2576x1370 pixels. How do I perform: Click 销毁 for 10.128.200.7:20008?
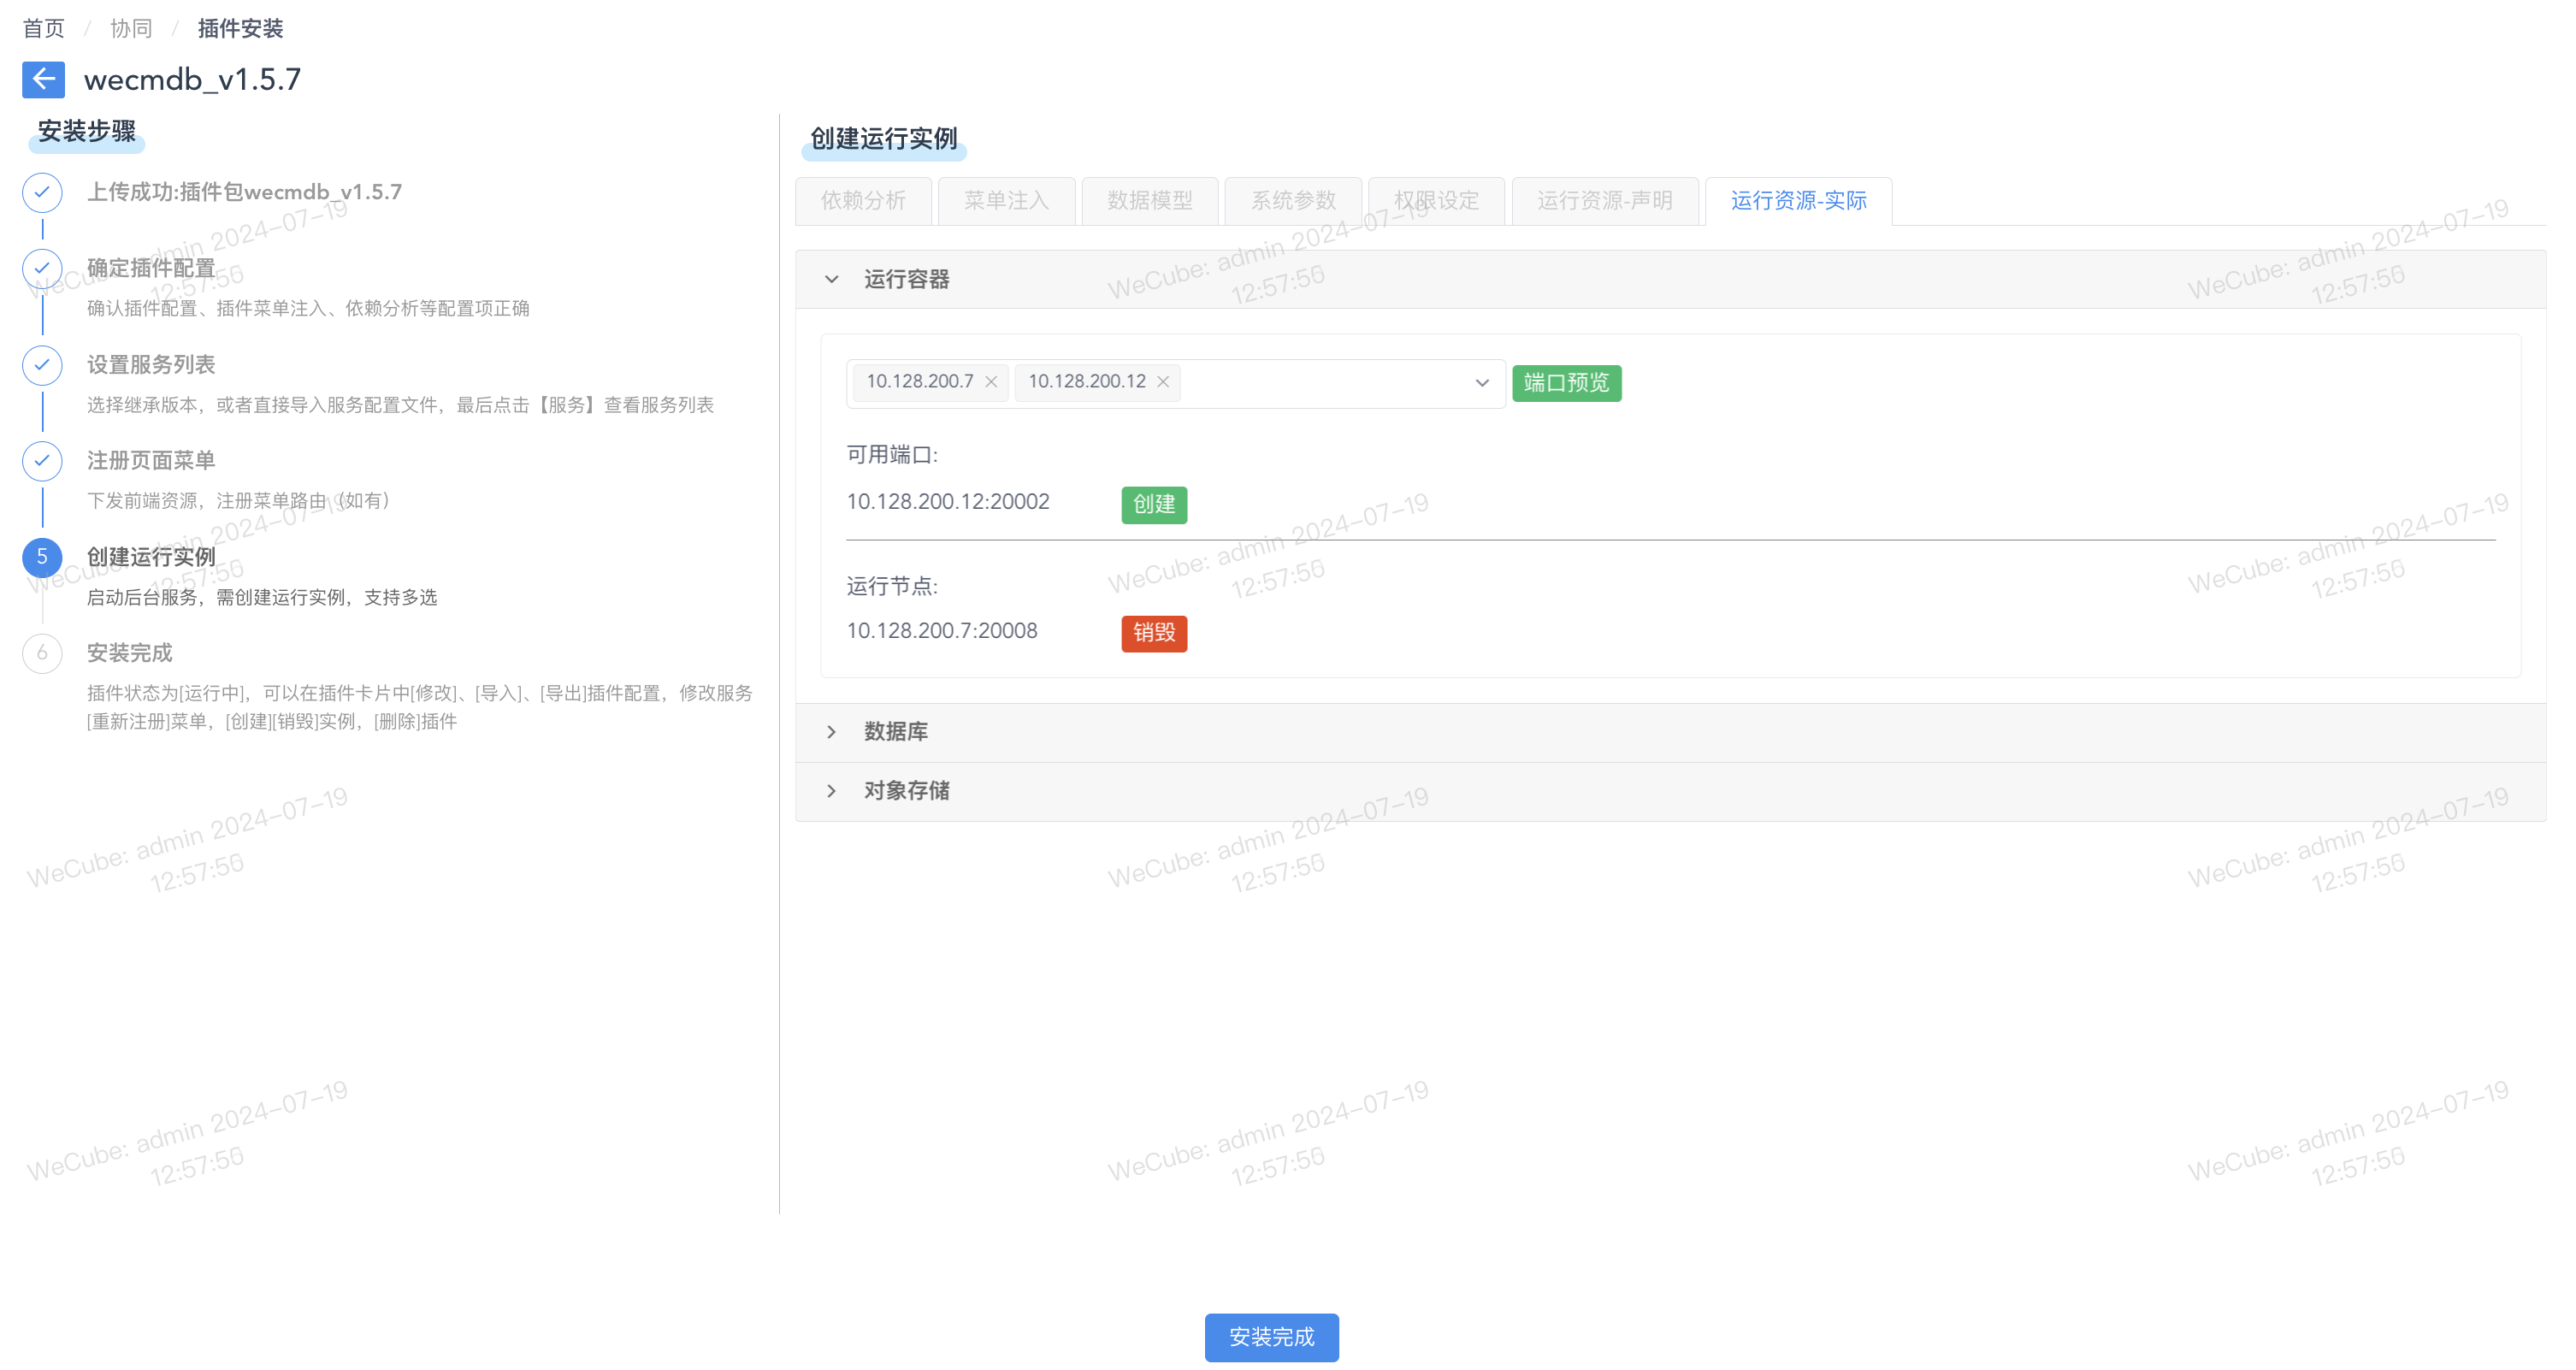click(1154, 633)
